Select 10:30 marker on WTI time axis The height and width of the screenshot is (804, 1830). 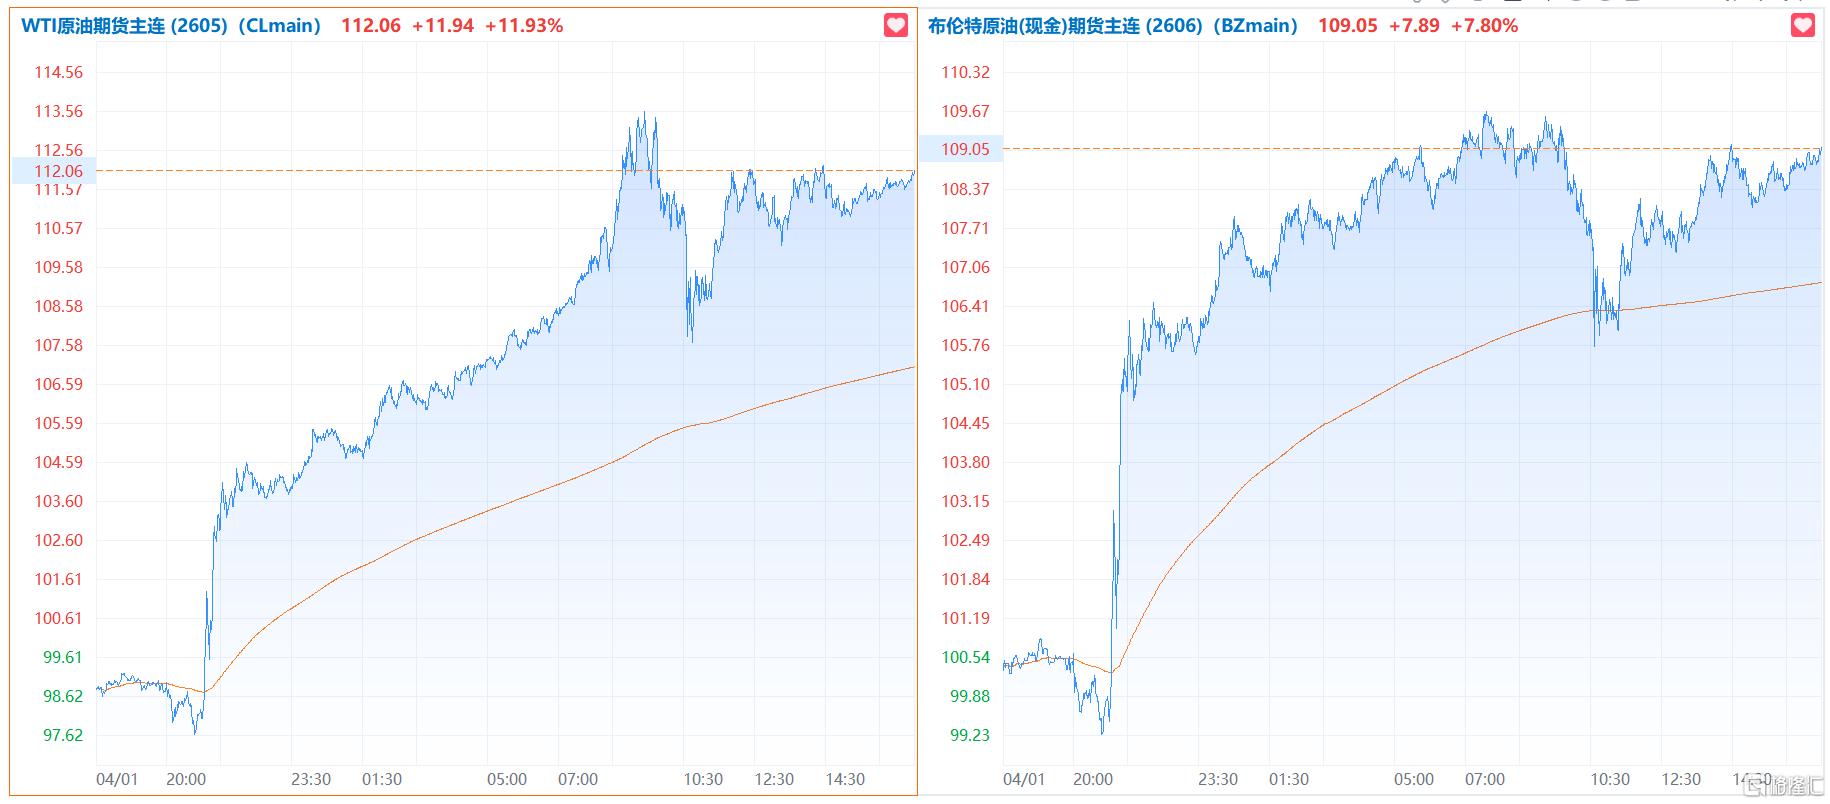coord(703,779)
